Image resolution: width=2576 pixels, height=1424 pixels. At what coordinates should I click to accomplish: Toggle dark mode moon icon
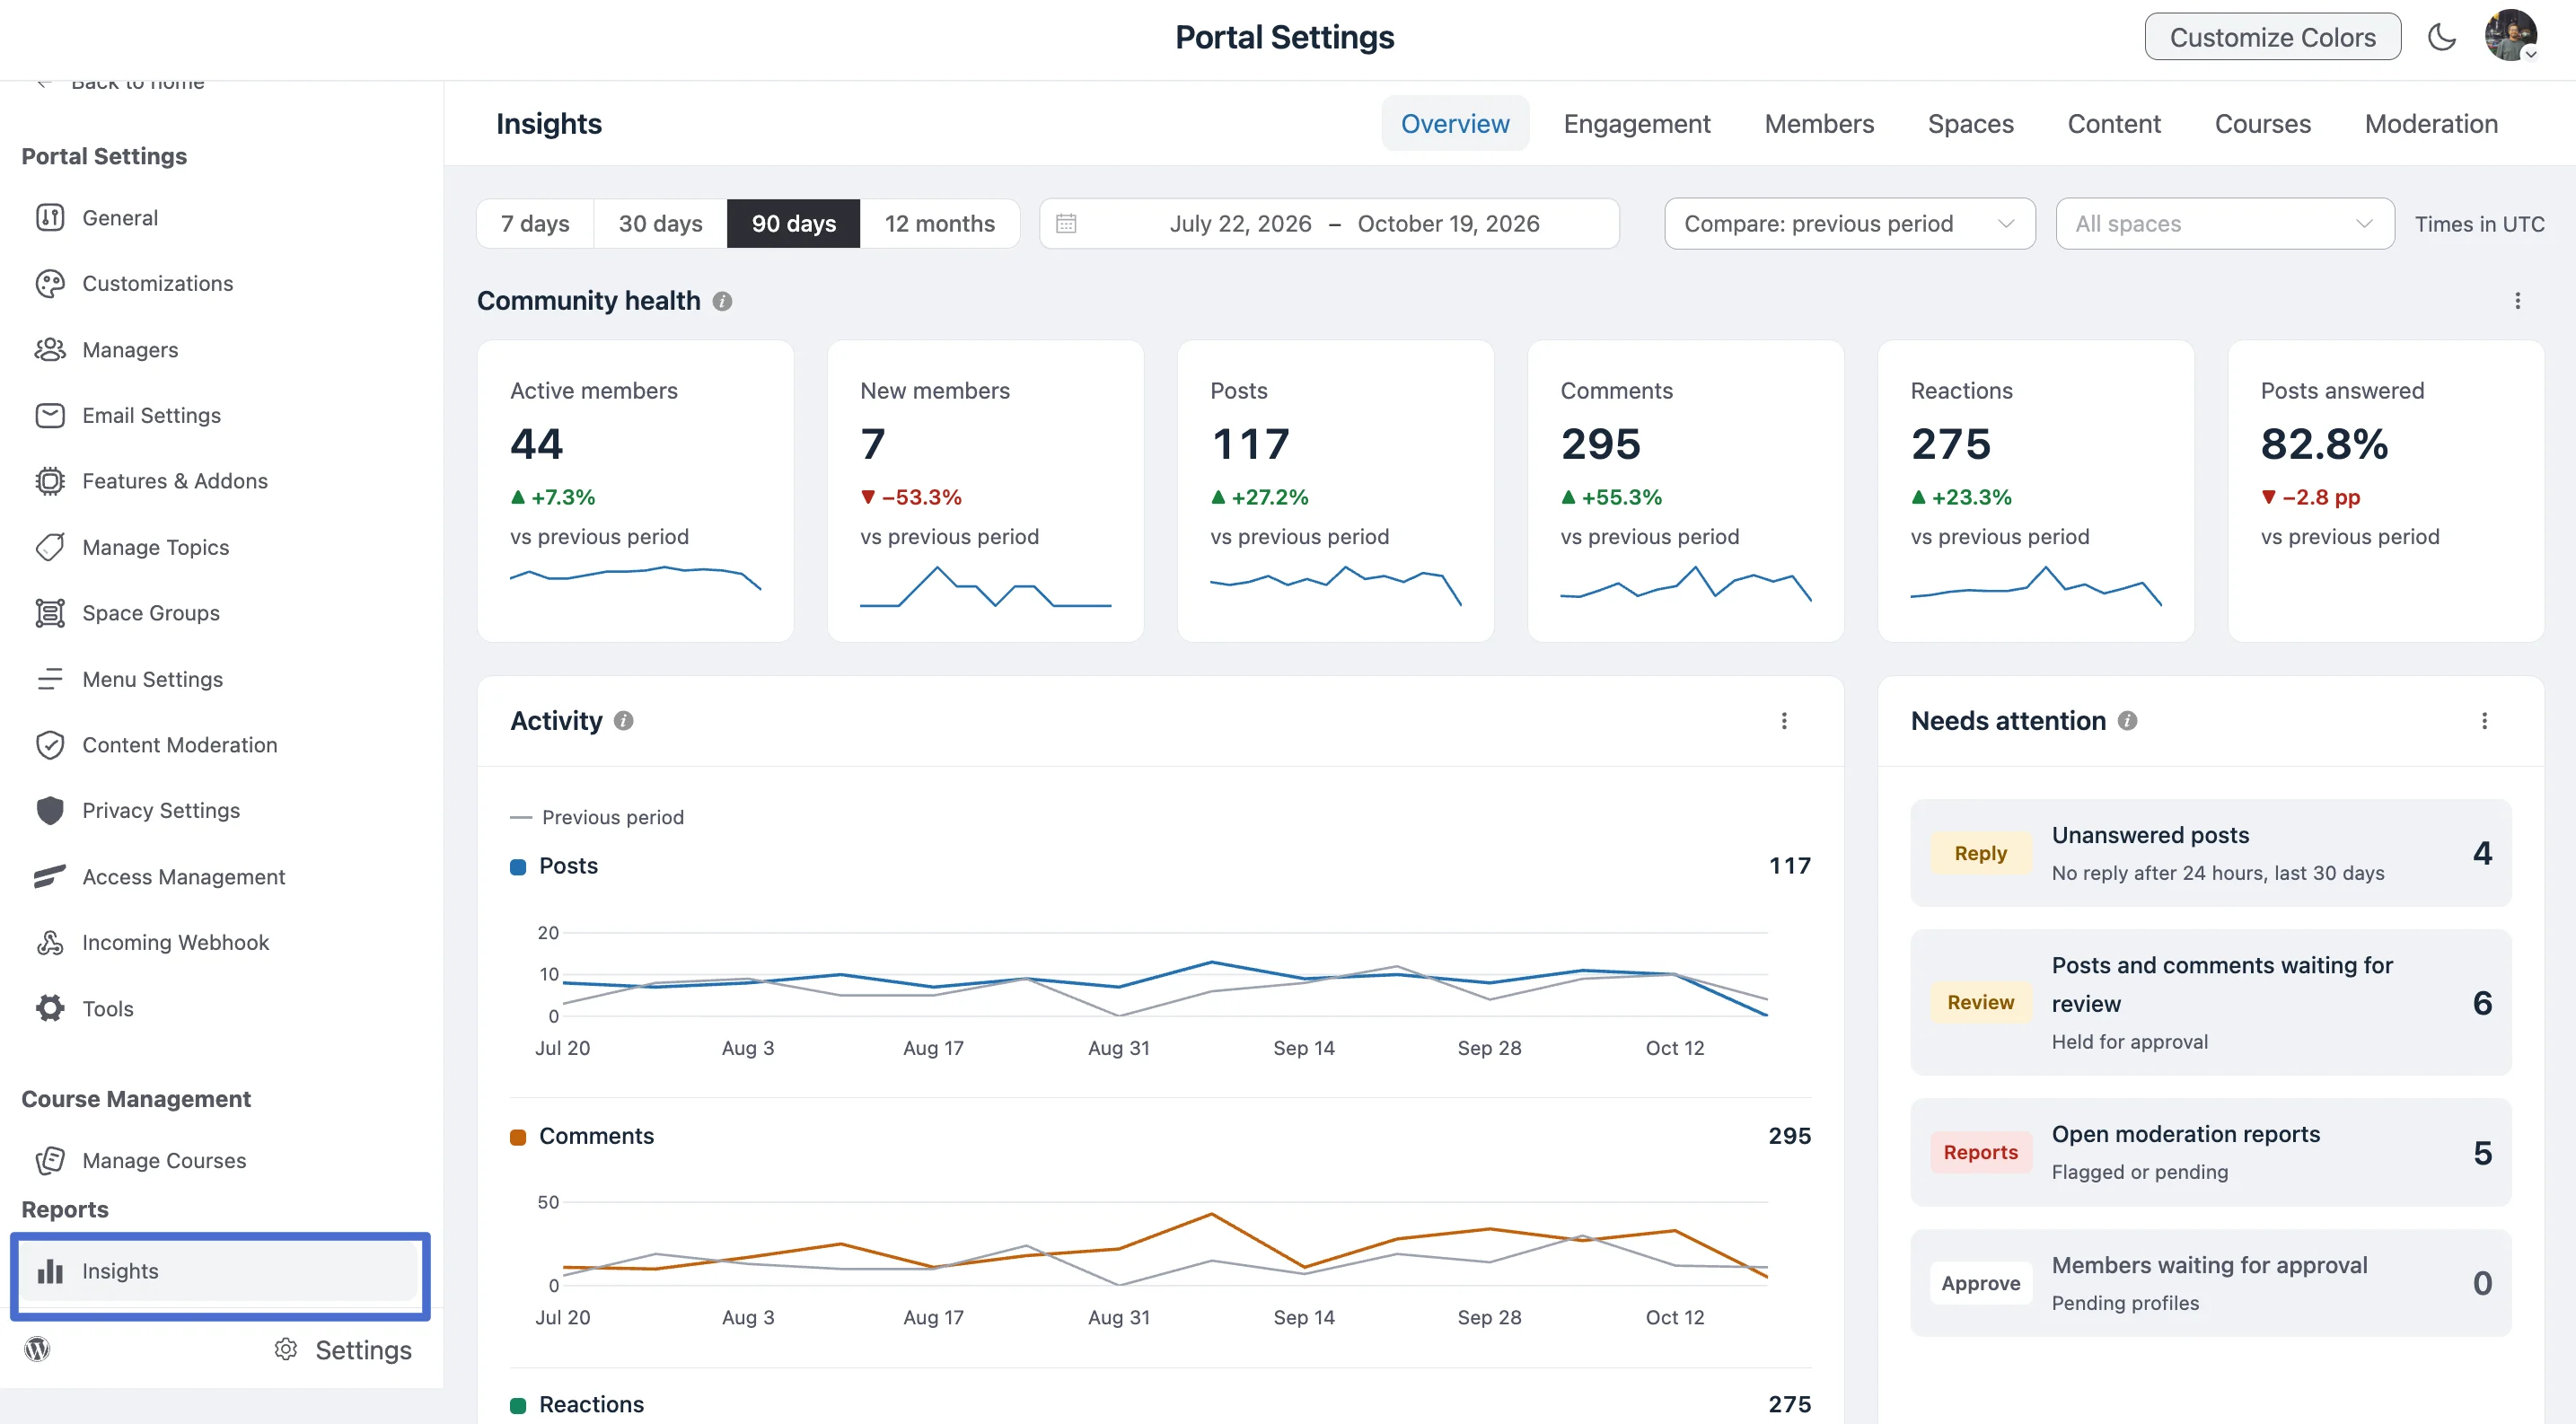point(2442,37)
